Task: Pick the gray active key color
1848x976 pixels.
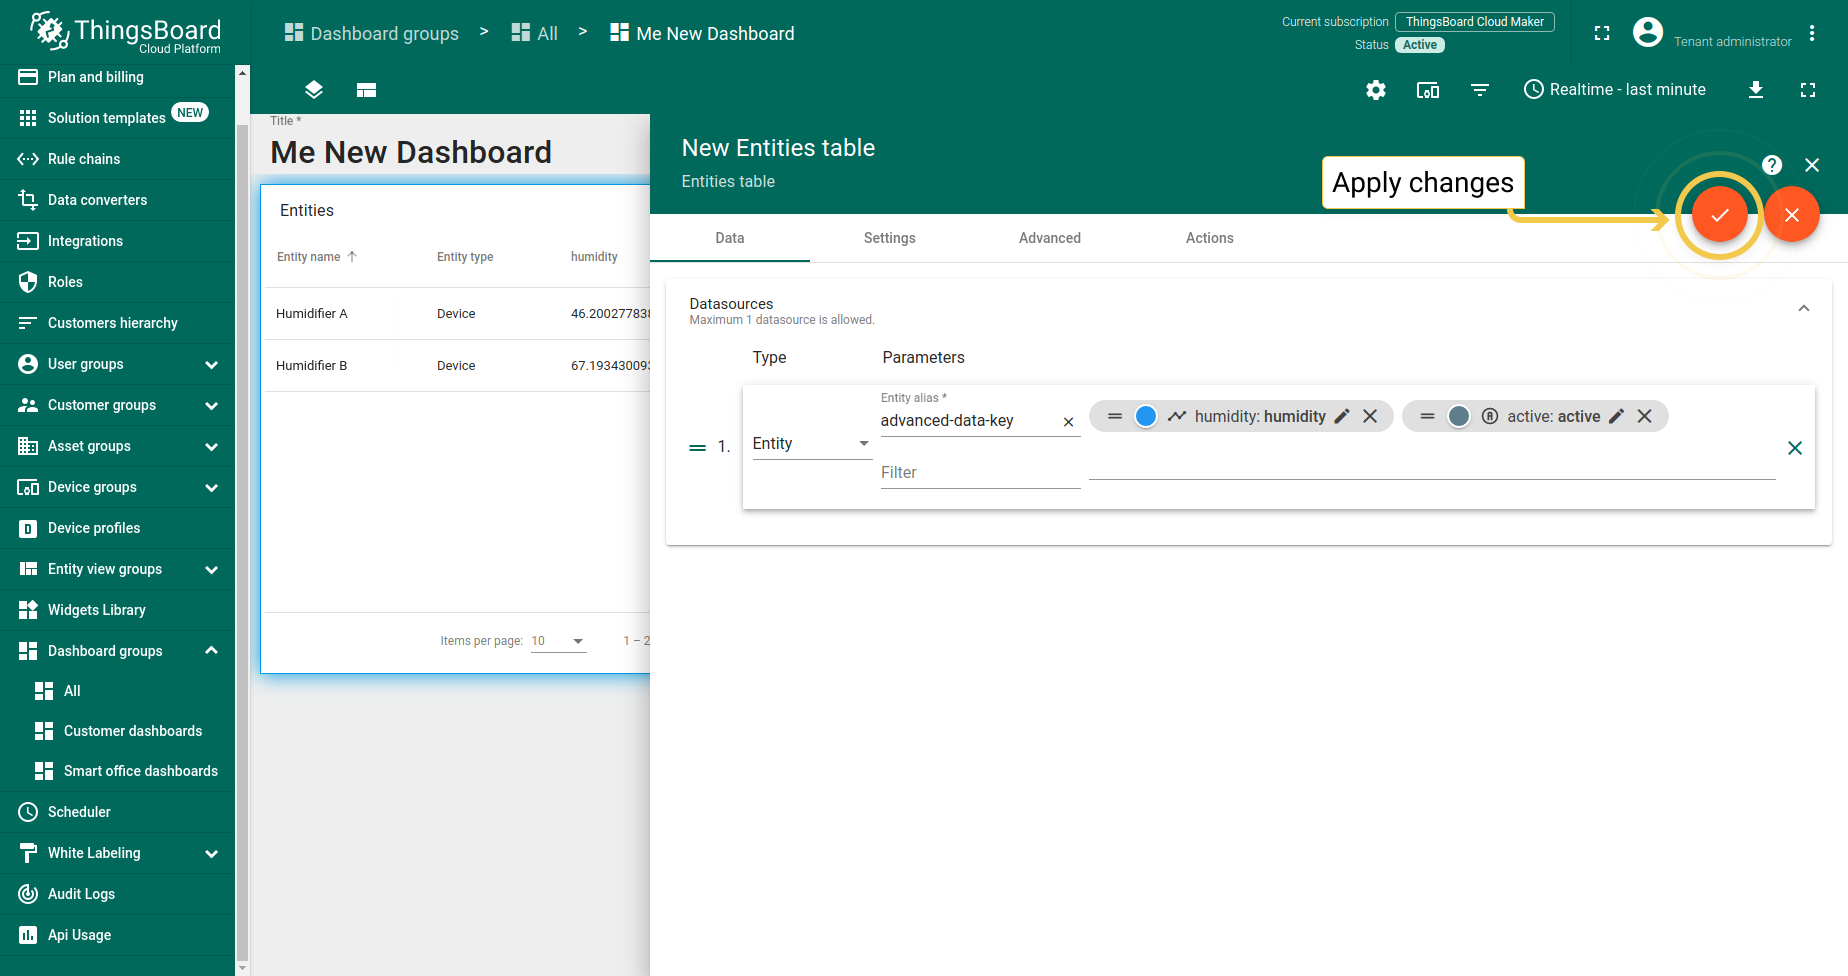Action: click(x=1459, y=416)
